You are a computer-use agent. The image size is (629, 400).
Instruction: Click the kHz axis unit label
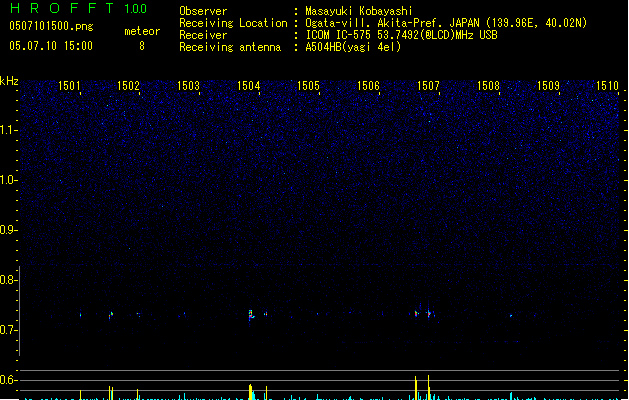click(x=9, y=81)
